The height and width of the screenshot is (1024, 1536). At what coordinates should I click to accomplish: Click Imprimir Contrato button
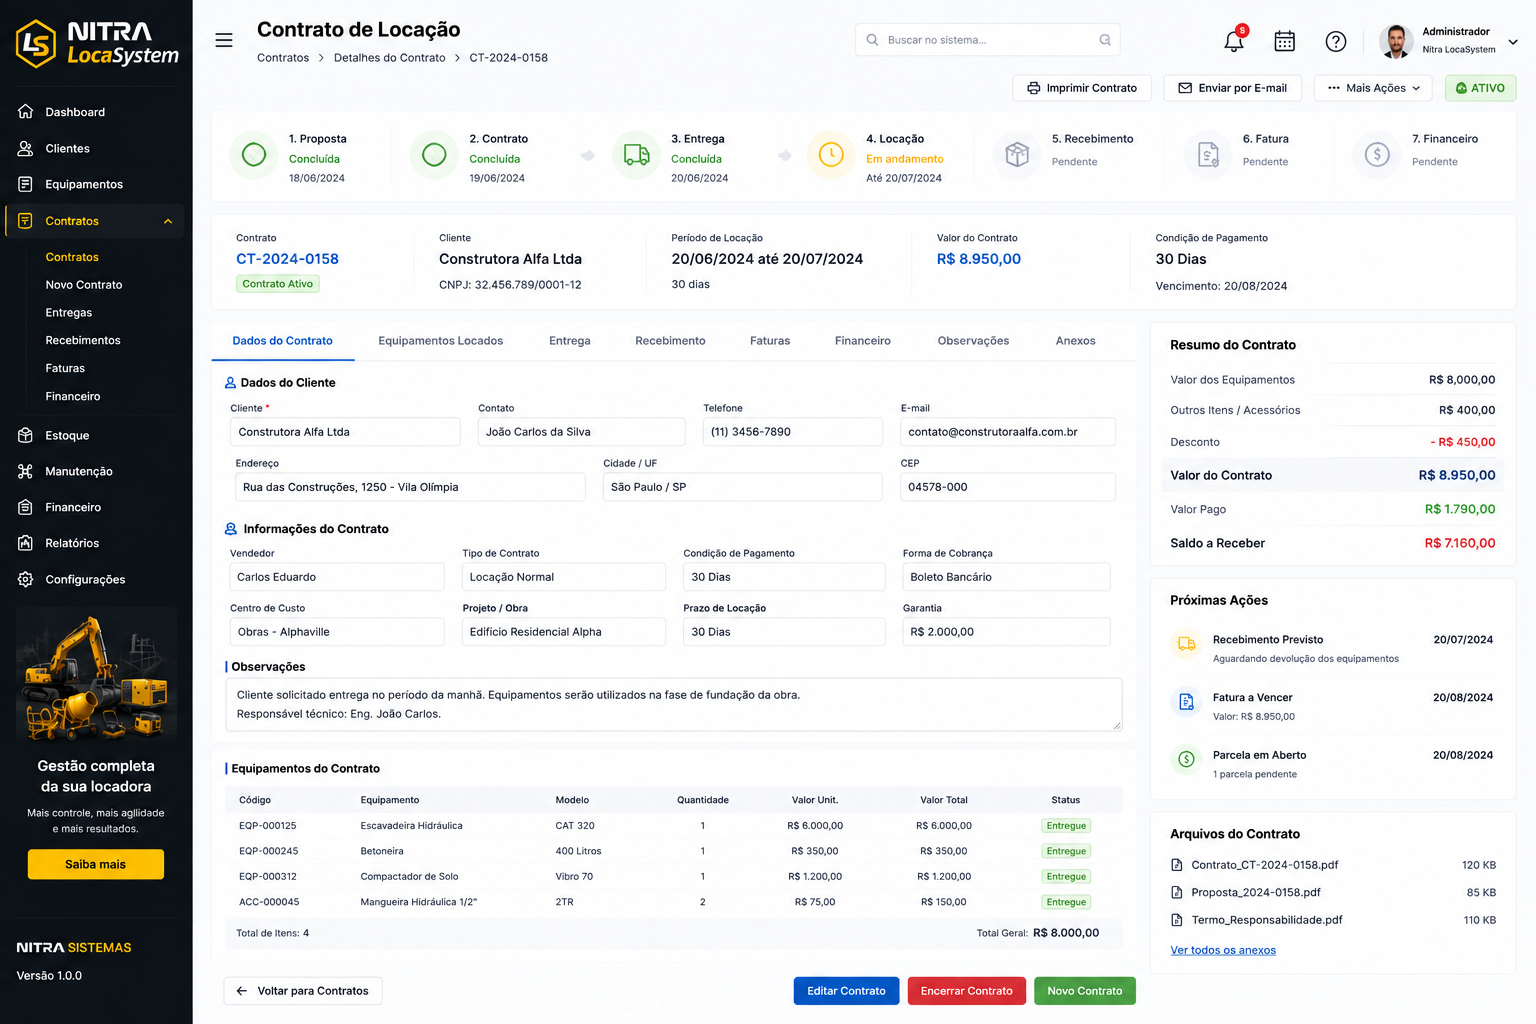tap(1082, 88)
